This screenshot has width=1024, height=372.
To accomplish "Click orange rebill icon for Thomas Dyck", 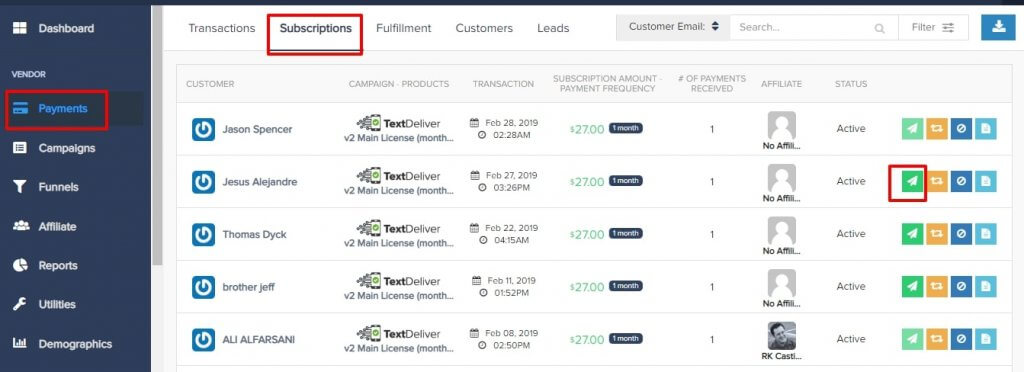I will tap(937, 234).
